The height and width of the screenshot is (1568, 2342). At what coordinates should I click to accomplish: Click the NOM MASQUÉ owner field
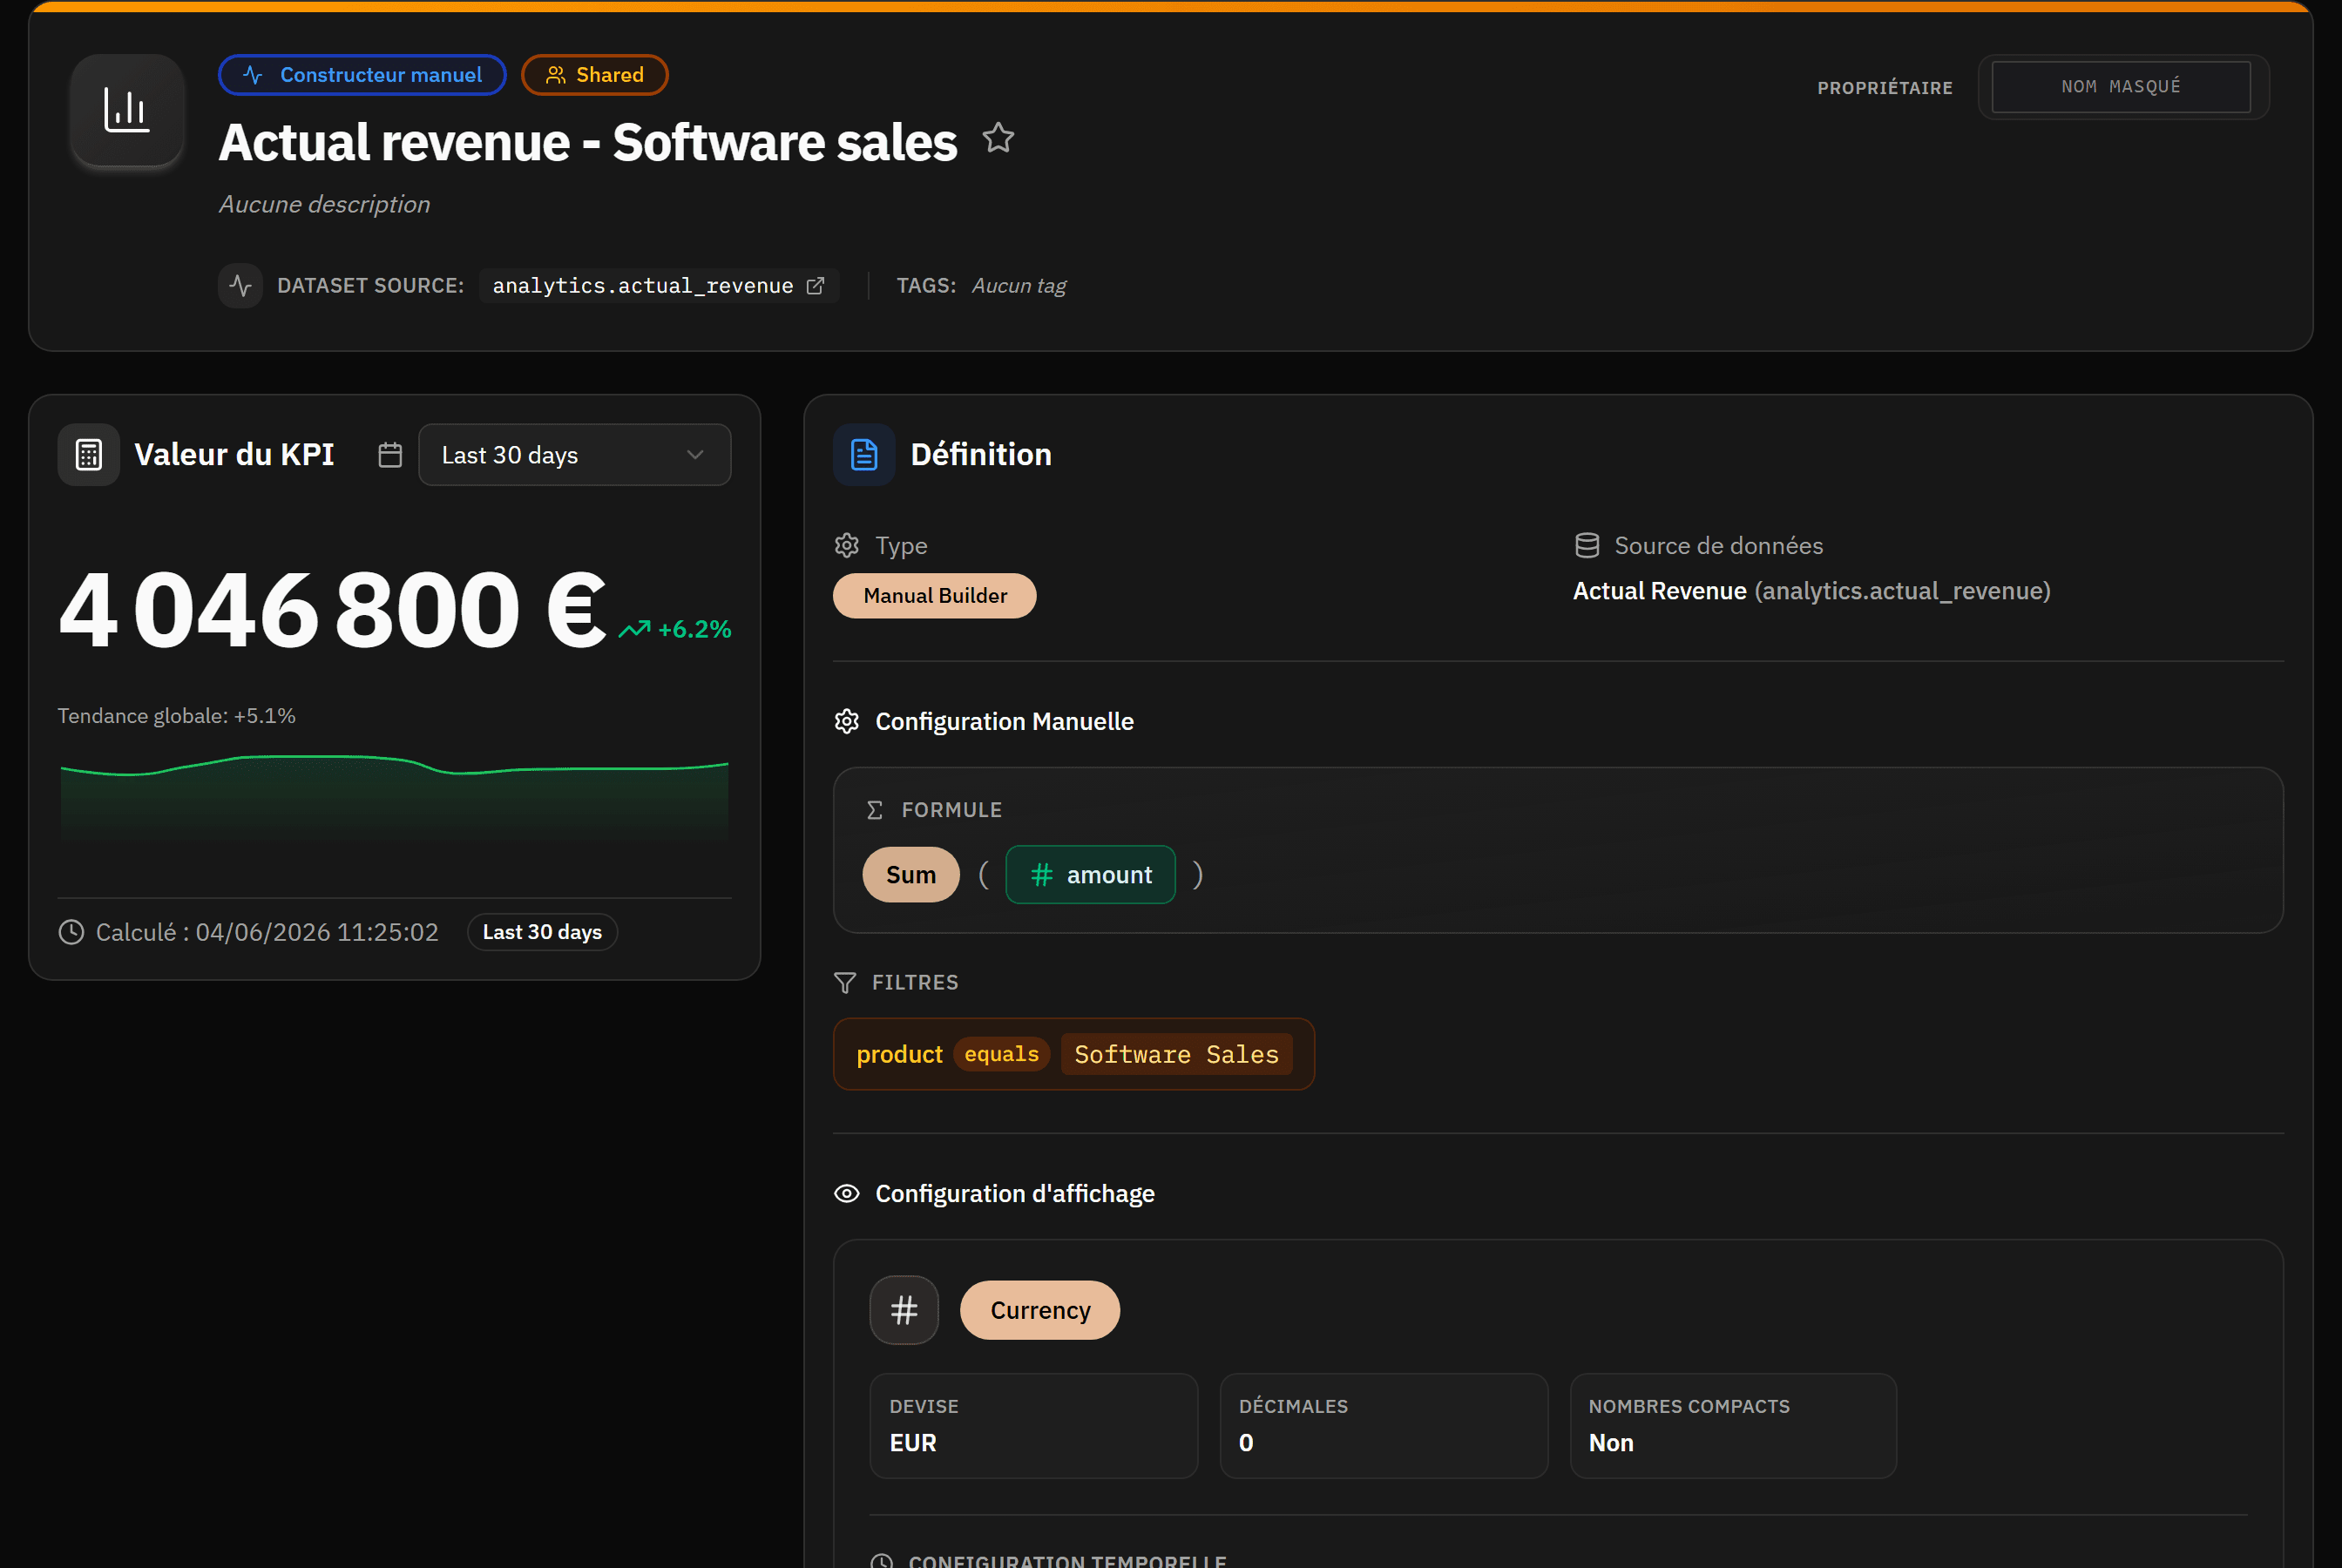tap(2121, 87)
